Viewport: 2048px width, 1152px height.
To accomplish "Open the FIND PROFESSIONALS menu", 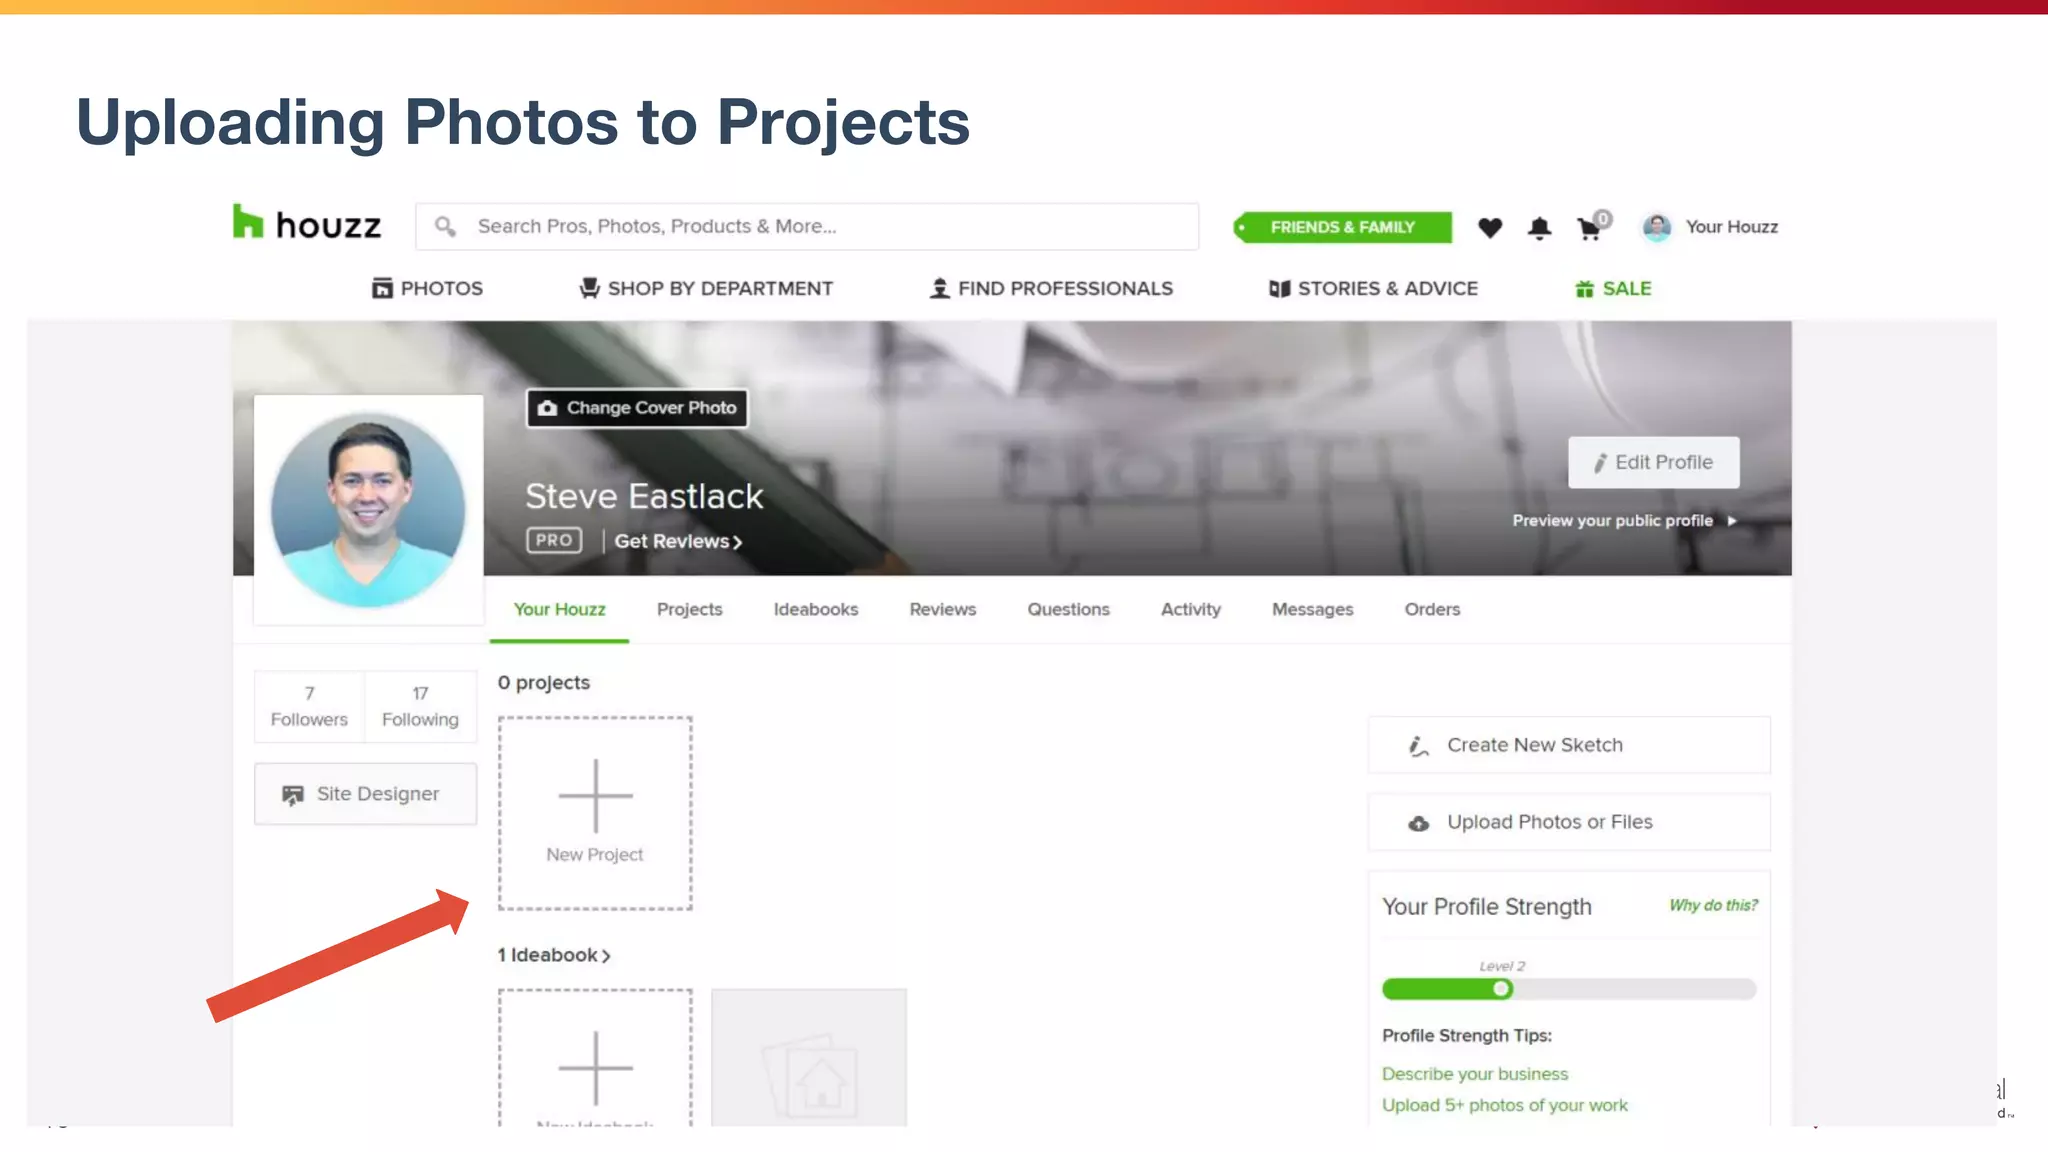I will [1051, 288].
